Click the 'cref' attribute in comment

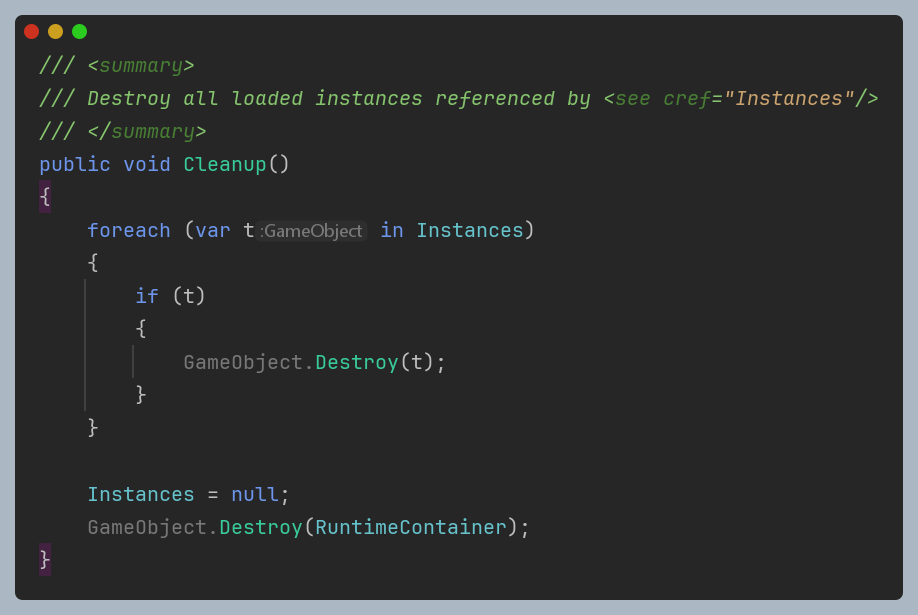click(x=687, y=98)
